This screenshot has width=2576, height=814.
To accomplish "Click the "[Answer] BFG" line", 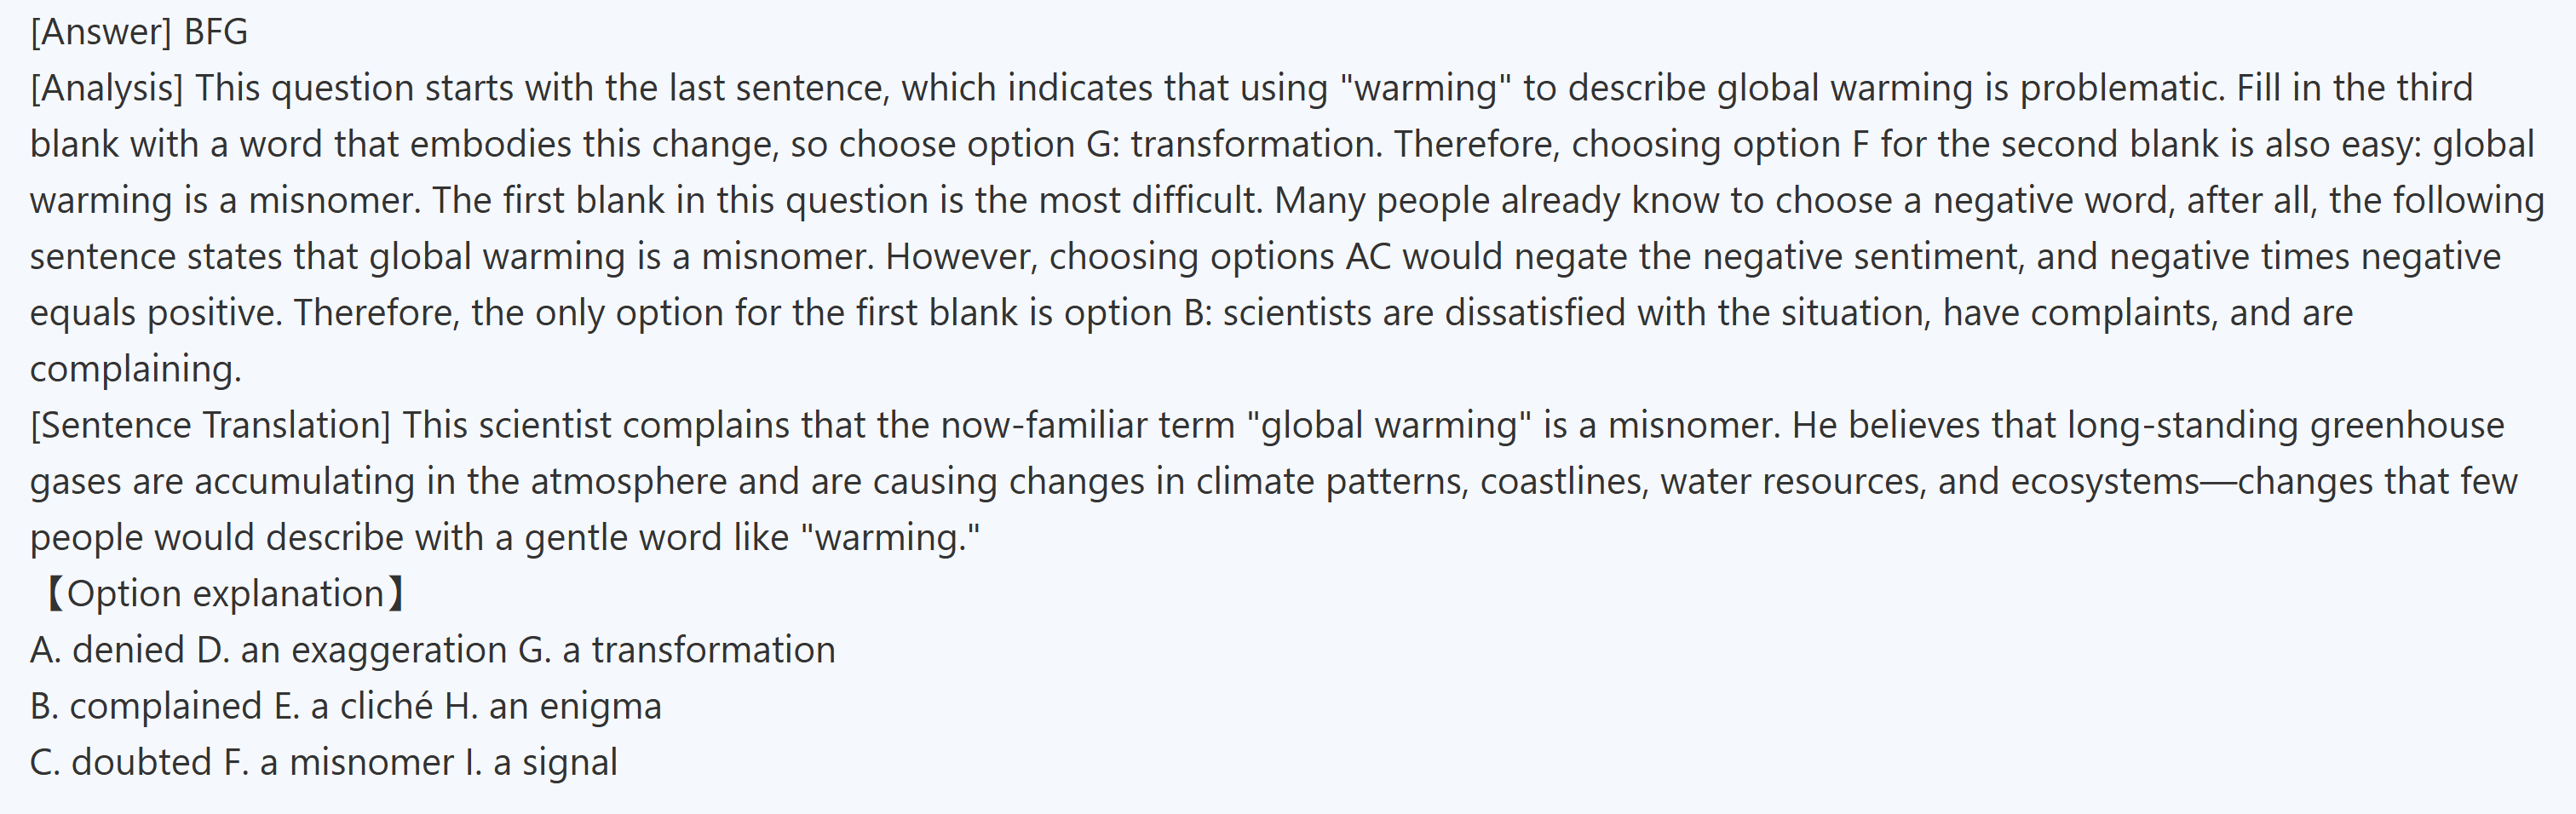I will point(139,32).
